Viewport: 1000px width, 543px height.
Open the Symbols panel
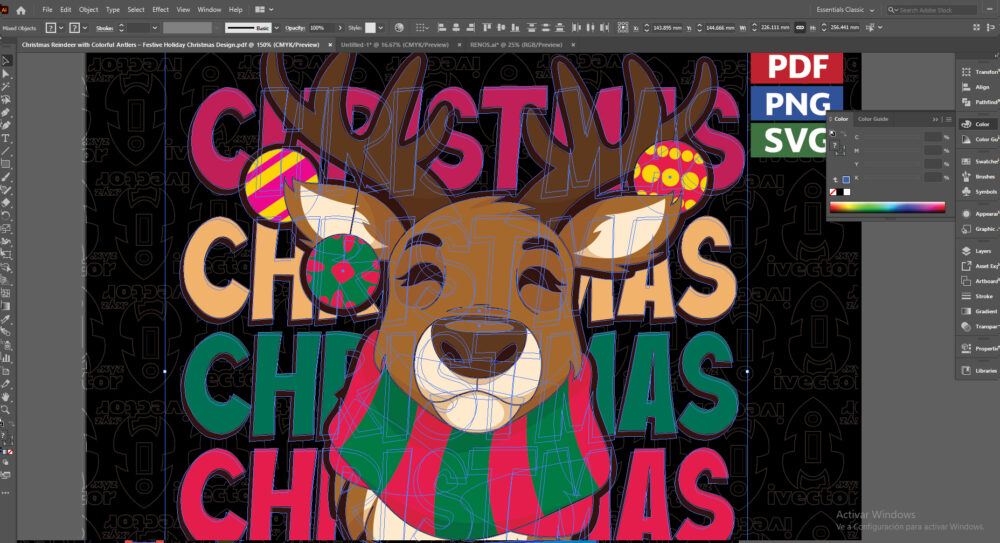pyautogui.click(x=981, y=191)
